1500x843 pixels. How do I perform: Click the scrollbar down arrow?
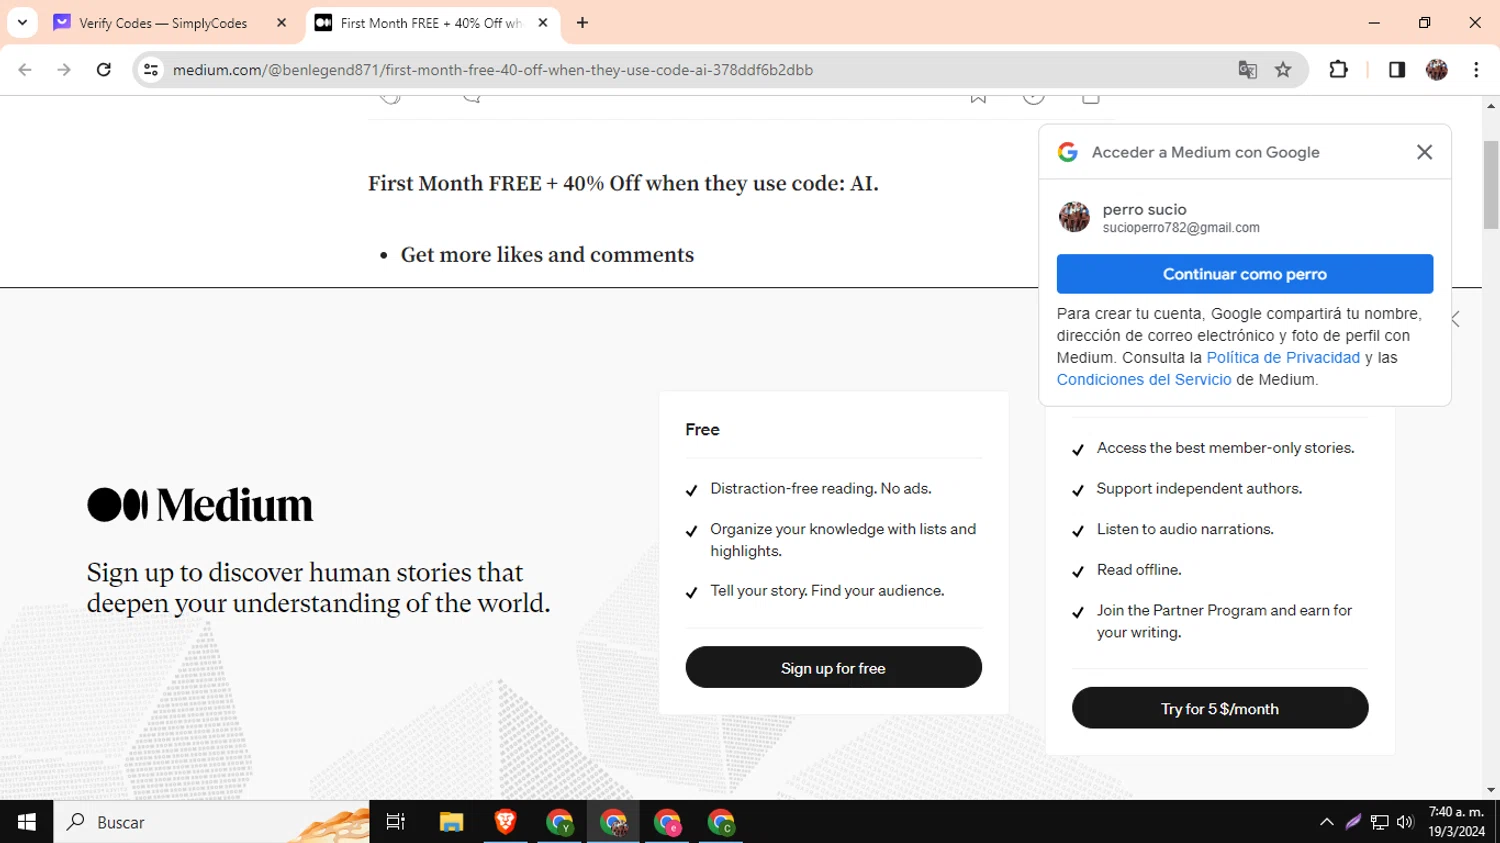click(1491, 790)
